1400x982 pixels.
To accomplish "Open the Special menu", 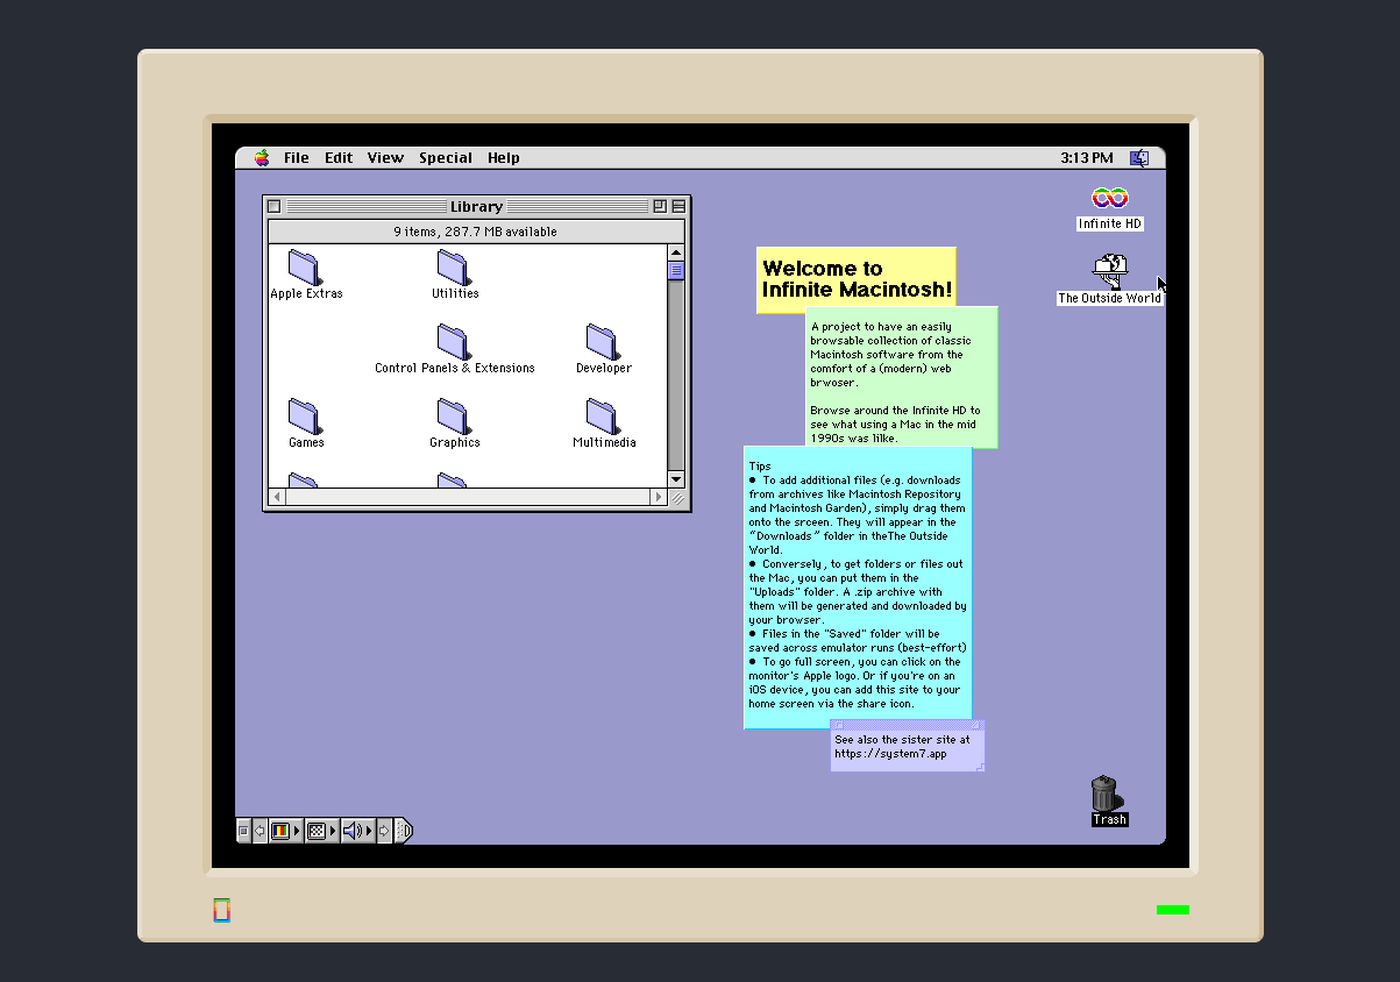I will click(445, 158).
